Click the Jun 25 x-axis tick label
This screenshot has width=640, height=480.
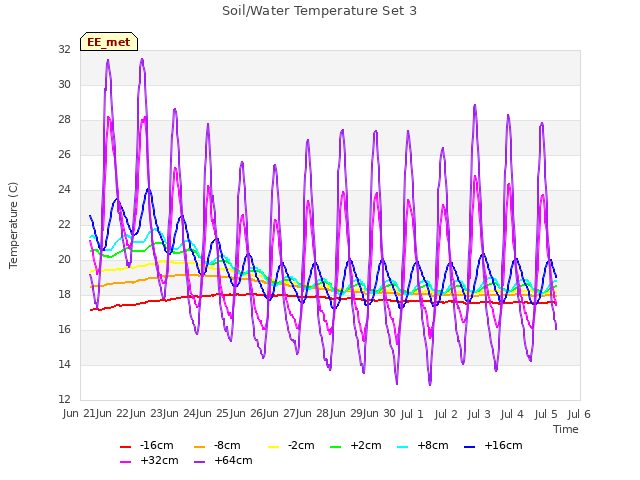coord(213,414)
